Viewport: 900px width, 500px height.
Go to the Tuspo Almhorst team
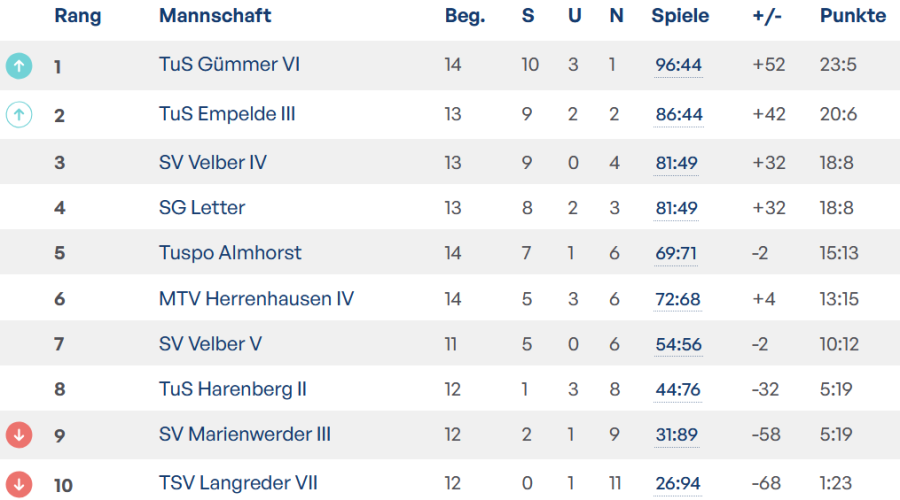click(x=230, y=253)
